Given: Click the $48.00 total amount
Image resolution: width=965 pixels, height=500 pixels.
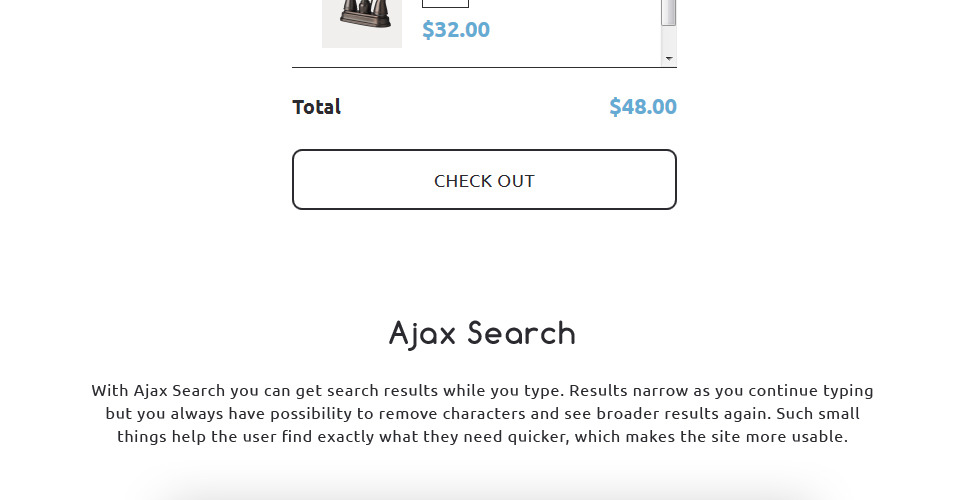Looking at the screenshot, I should click(x=642, y=107).
